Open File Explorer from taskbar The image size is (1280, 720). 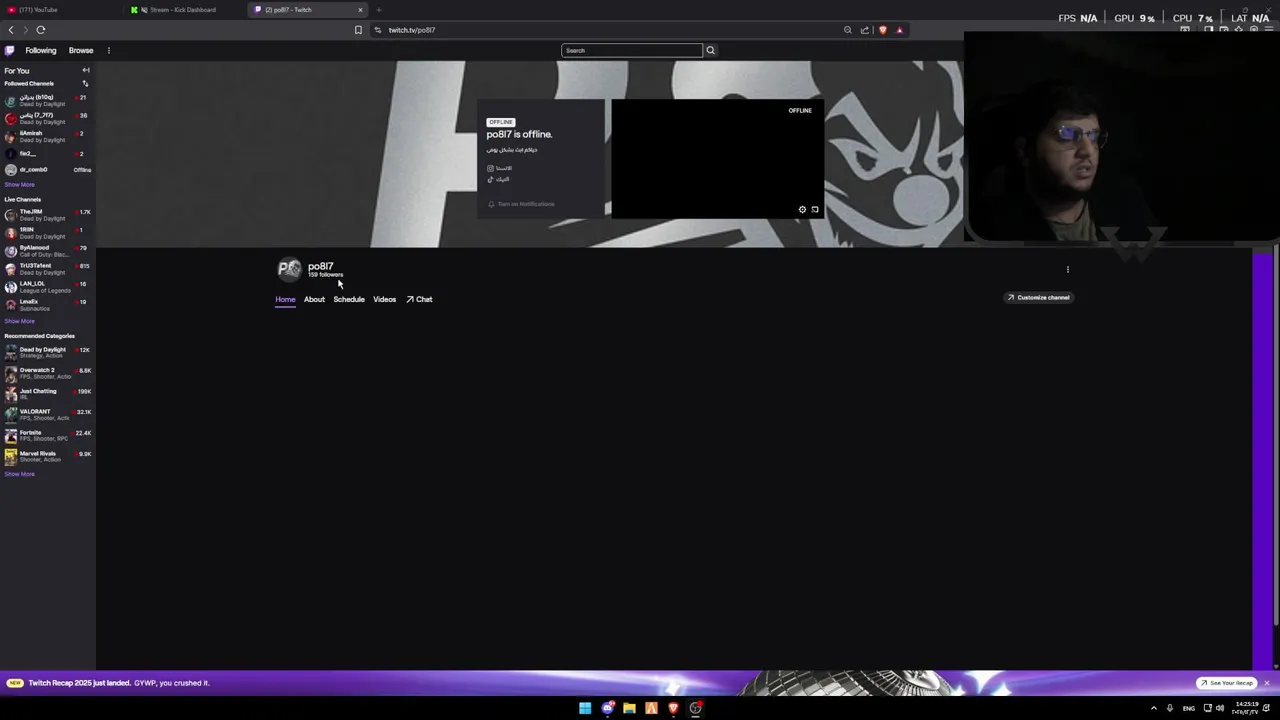click(x=629, y=708)
